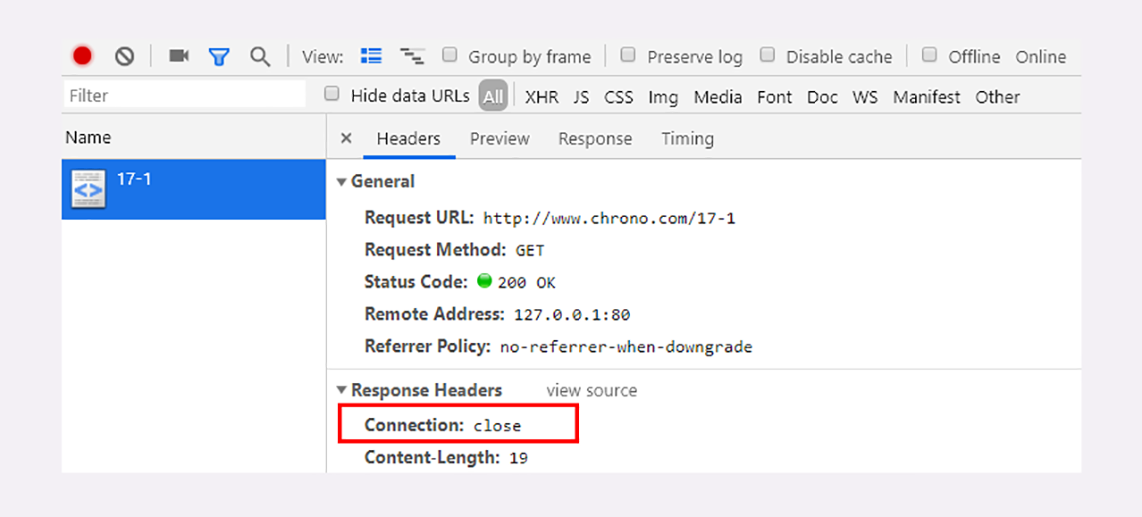Enable Group by frame checkbox
The image size is (1142, 517).
[x=450, y=55]
